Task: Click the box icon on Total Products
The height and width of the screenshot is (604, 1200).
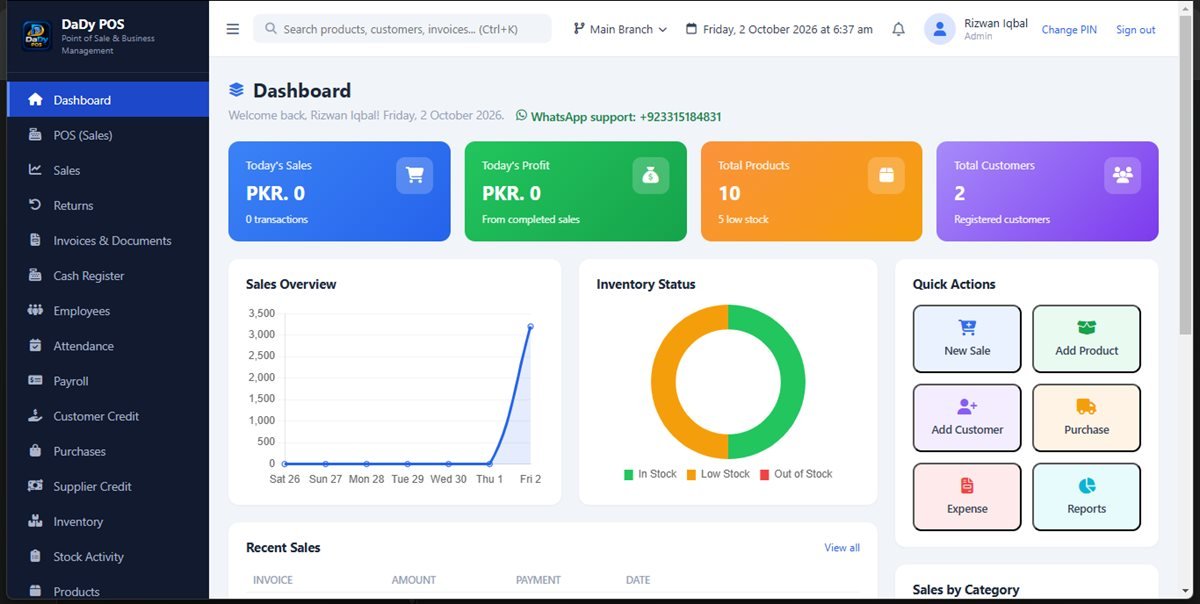Action: (x=886, y=176)
